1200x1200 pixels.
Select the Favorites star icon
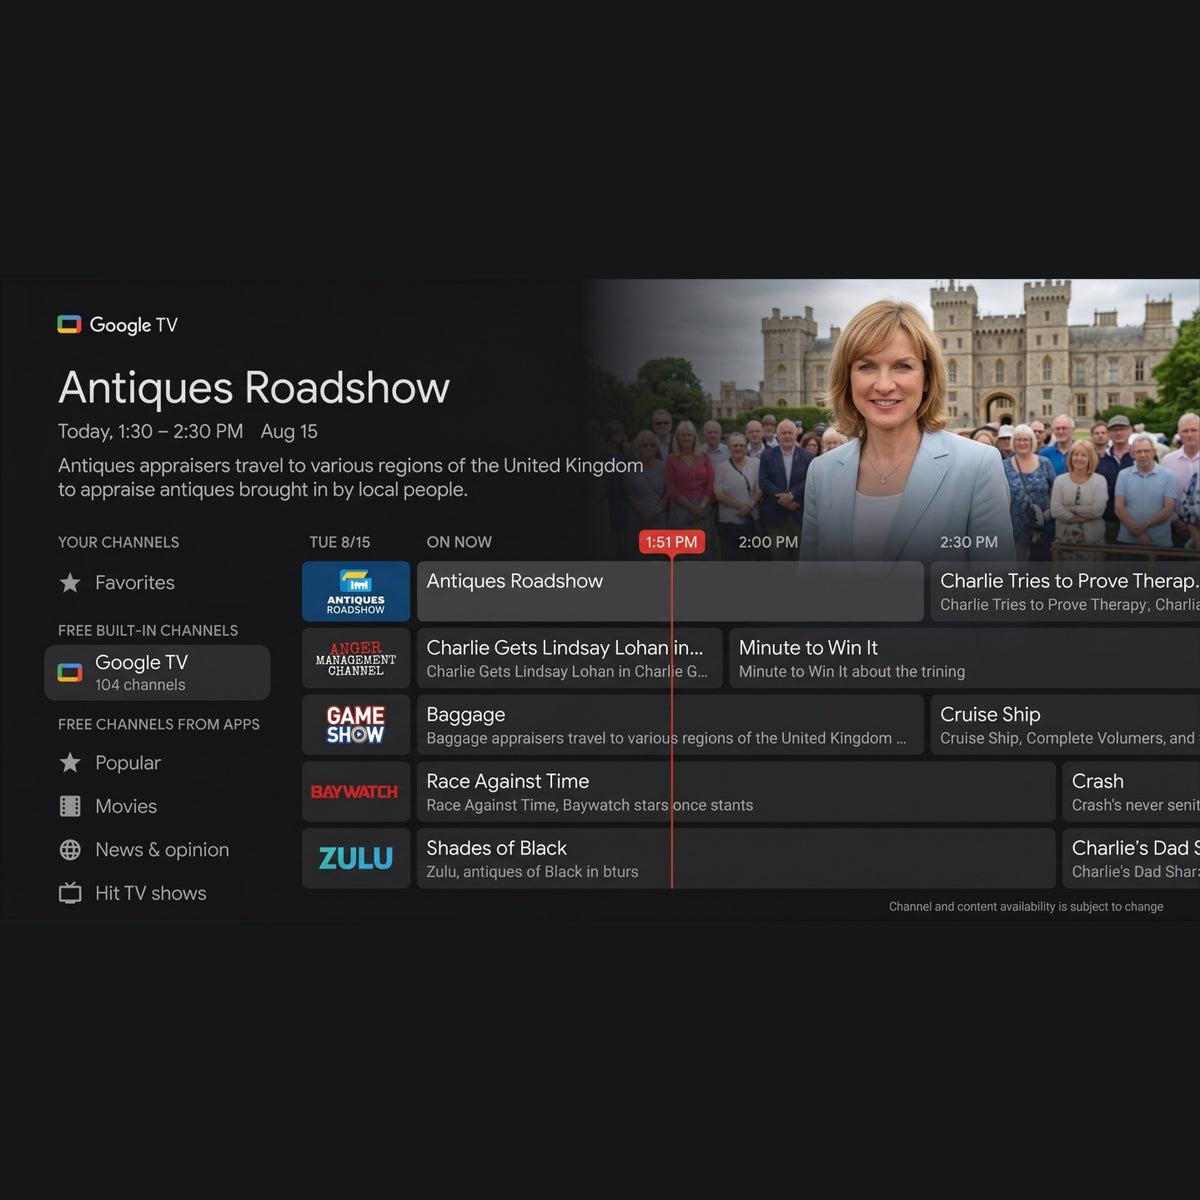click(70, 582)
